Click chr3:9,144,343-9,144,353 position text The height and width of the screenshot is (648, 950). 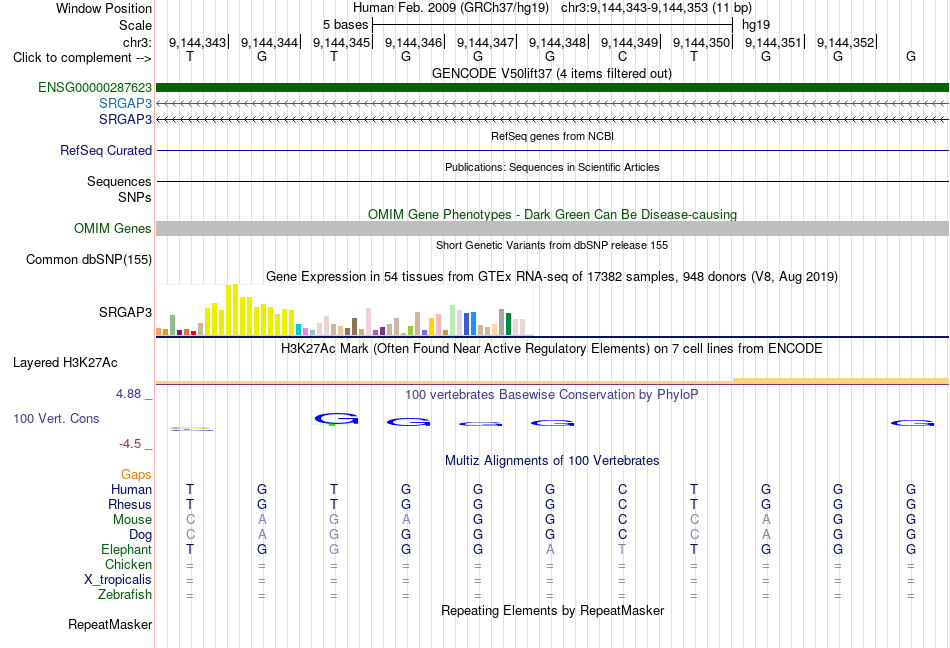point(656,8)
